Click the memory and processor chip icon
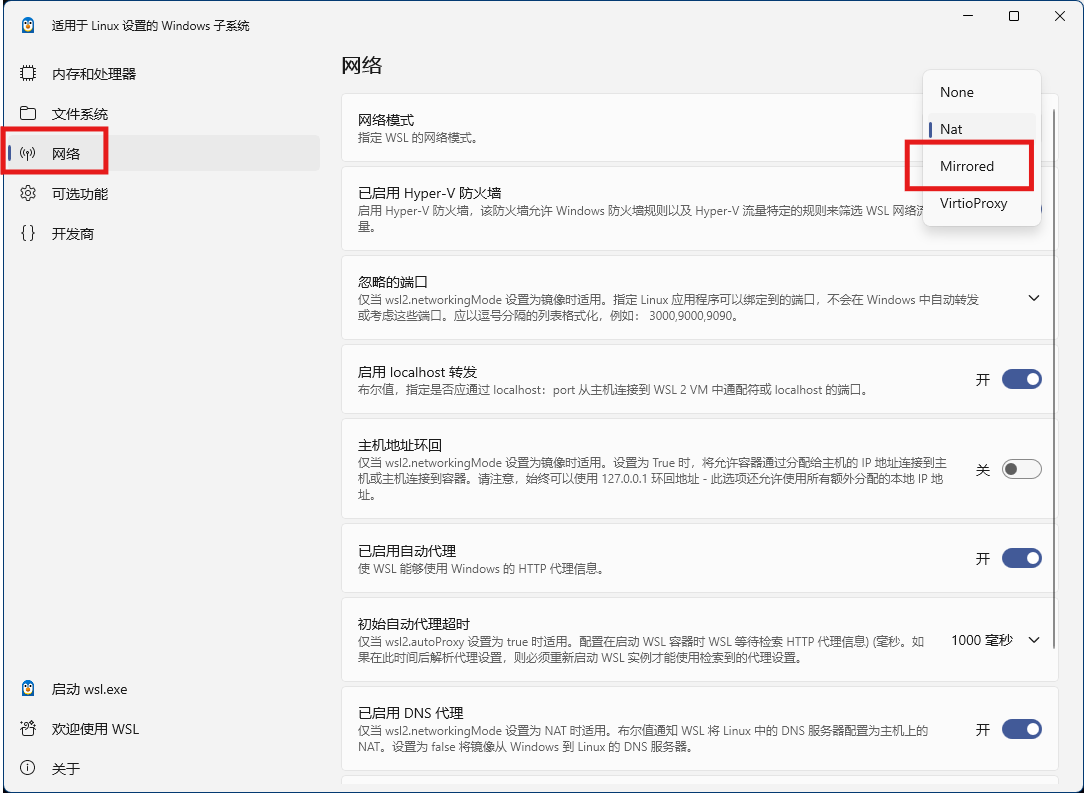This screenshot has width=1084, height=793. pyautogui.click(x=28, y=73)
